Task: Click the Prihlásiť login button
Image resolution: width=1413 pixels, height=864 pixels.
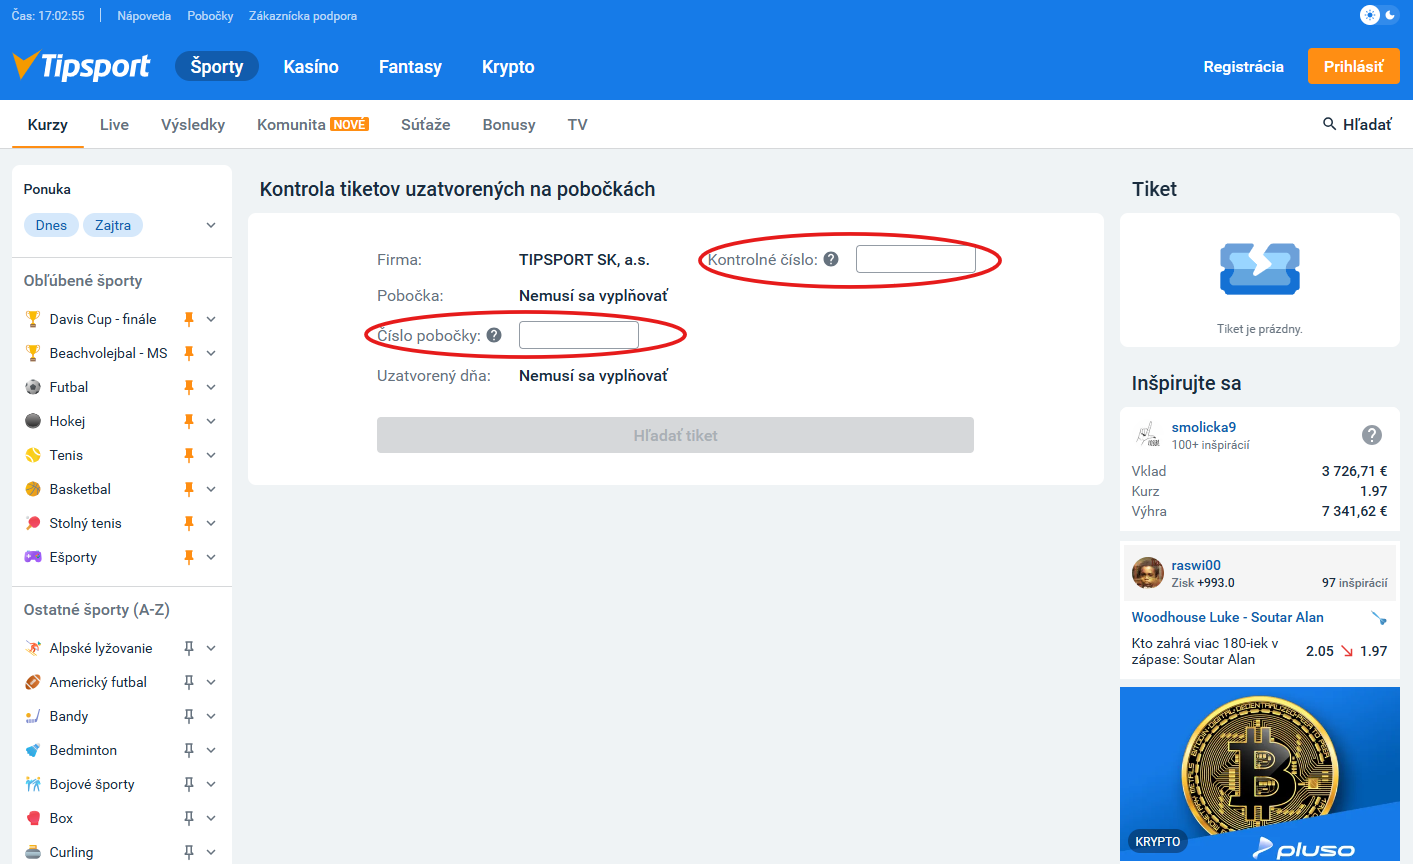Action: 1353,67
